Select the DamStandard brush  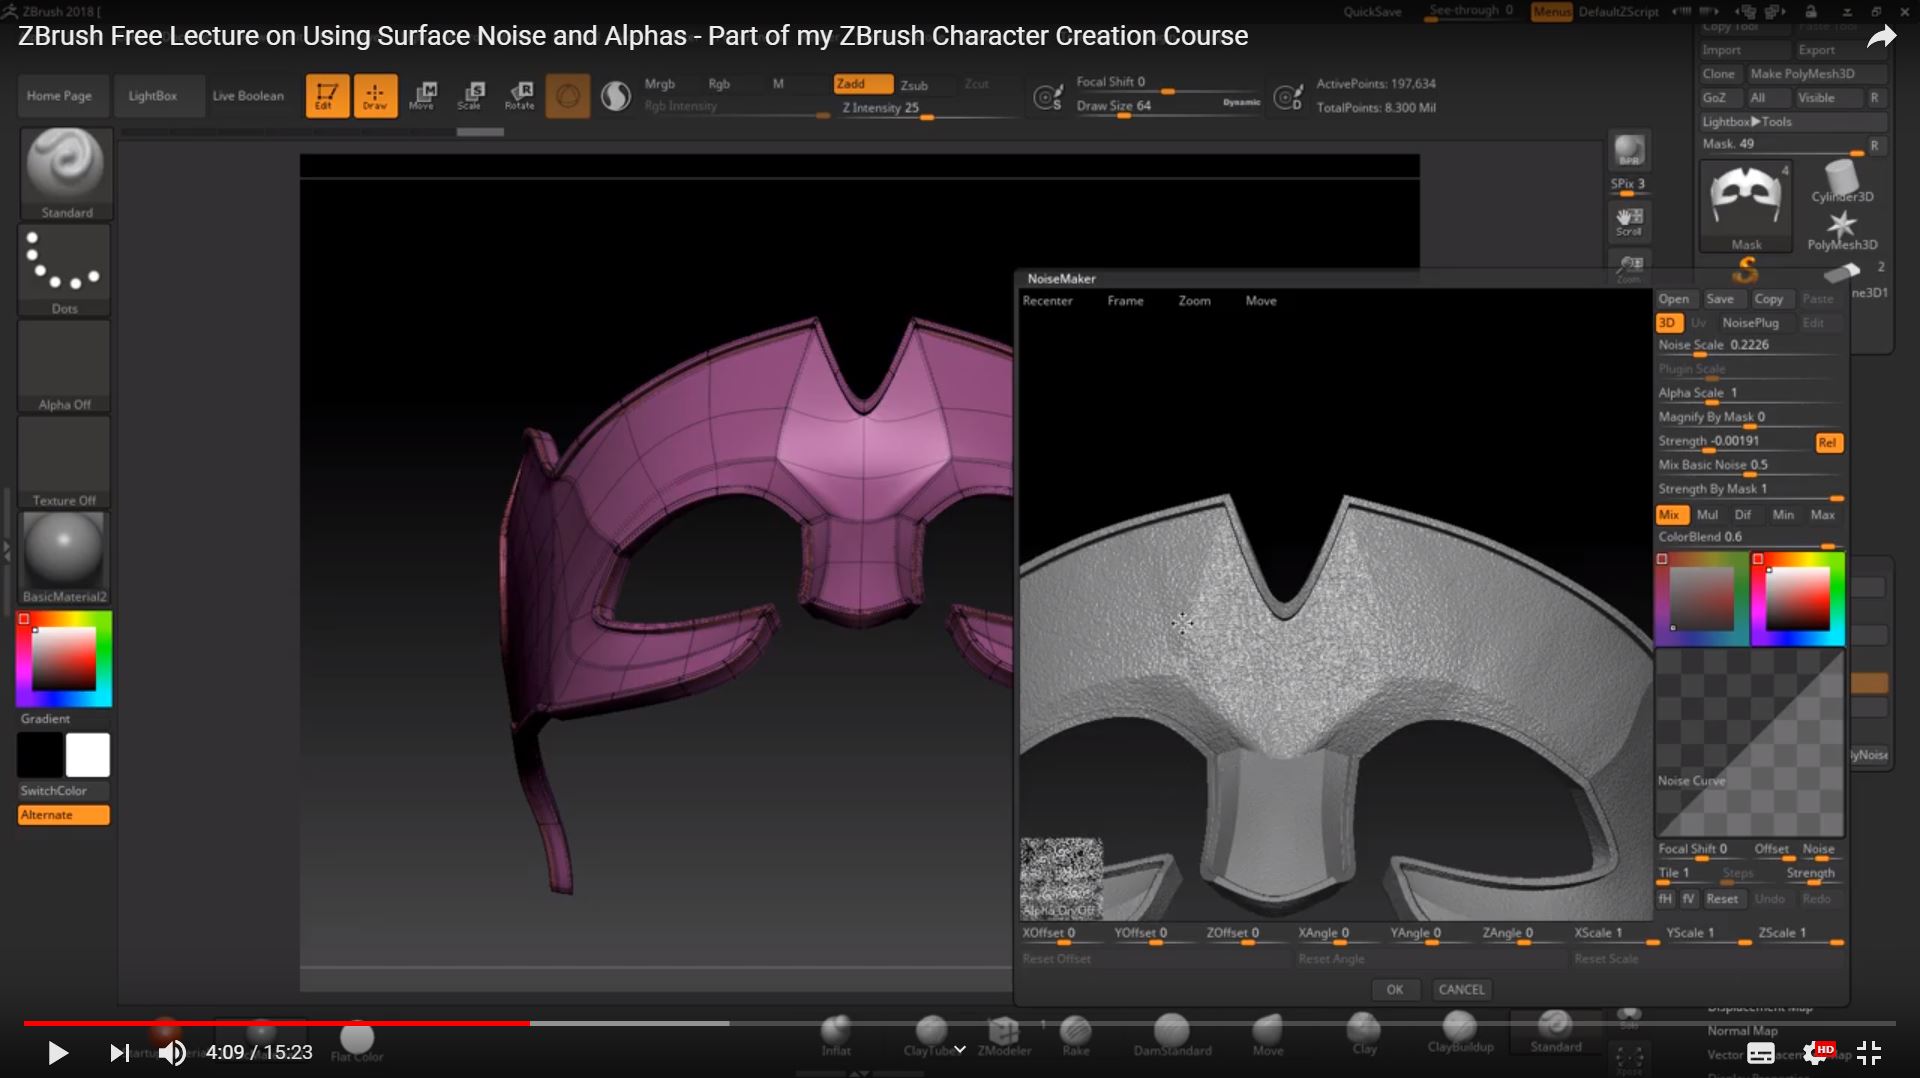[x=1172, y=1036]
